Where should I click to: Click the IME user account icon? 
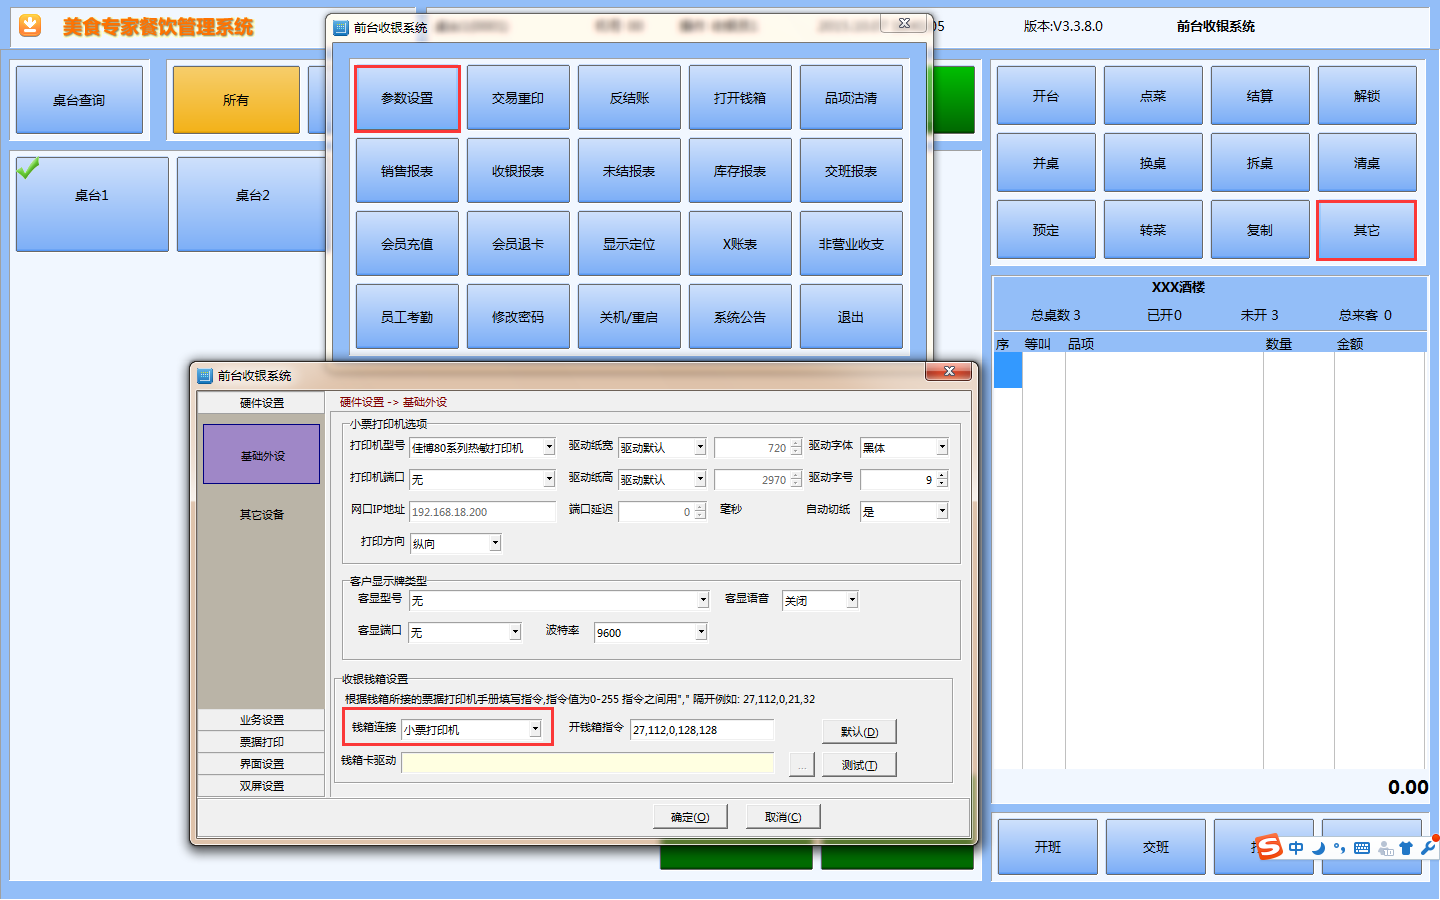coord(1385,848)
